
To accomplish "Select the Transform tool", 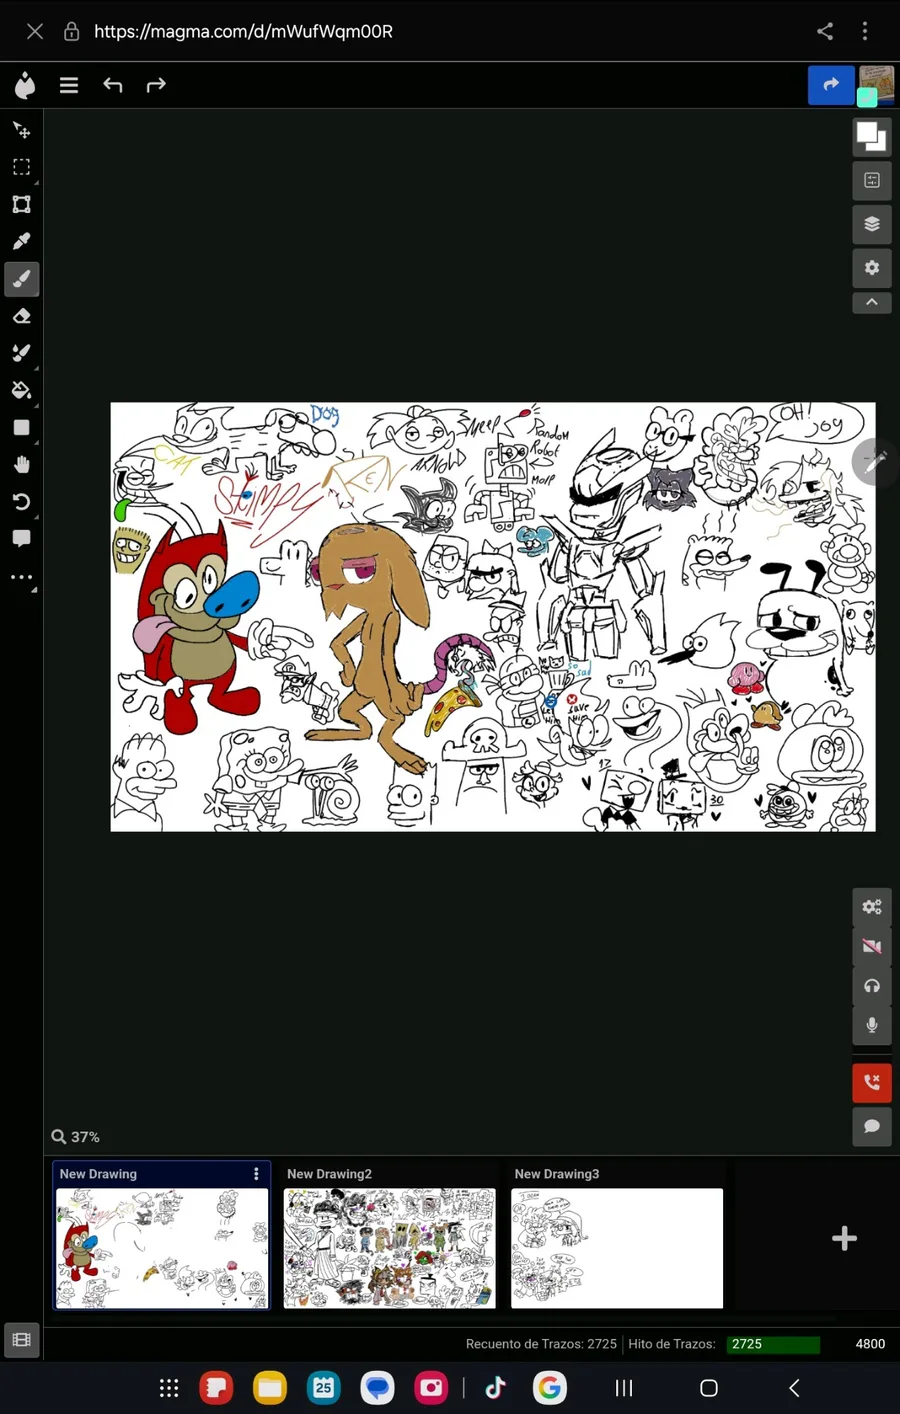I will pos(21,204).
